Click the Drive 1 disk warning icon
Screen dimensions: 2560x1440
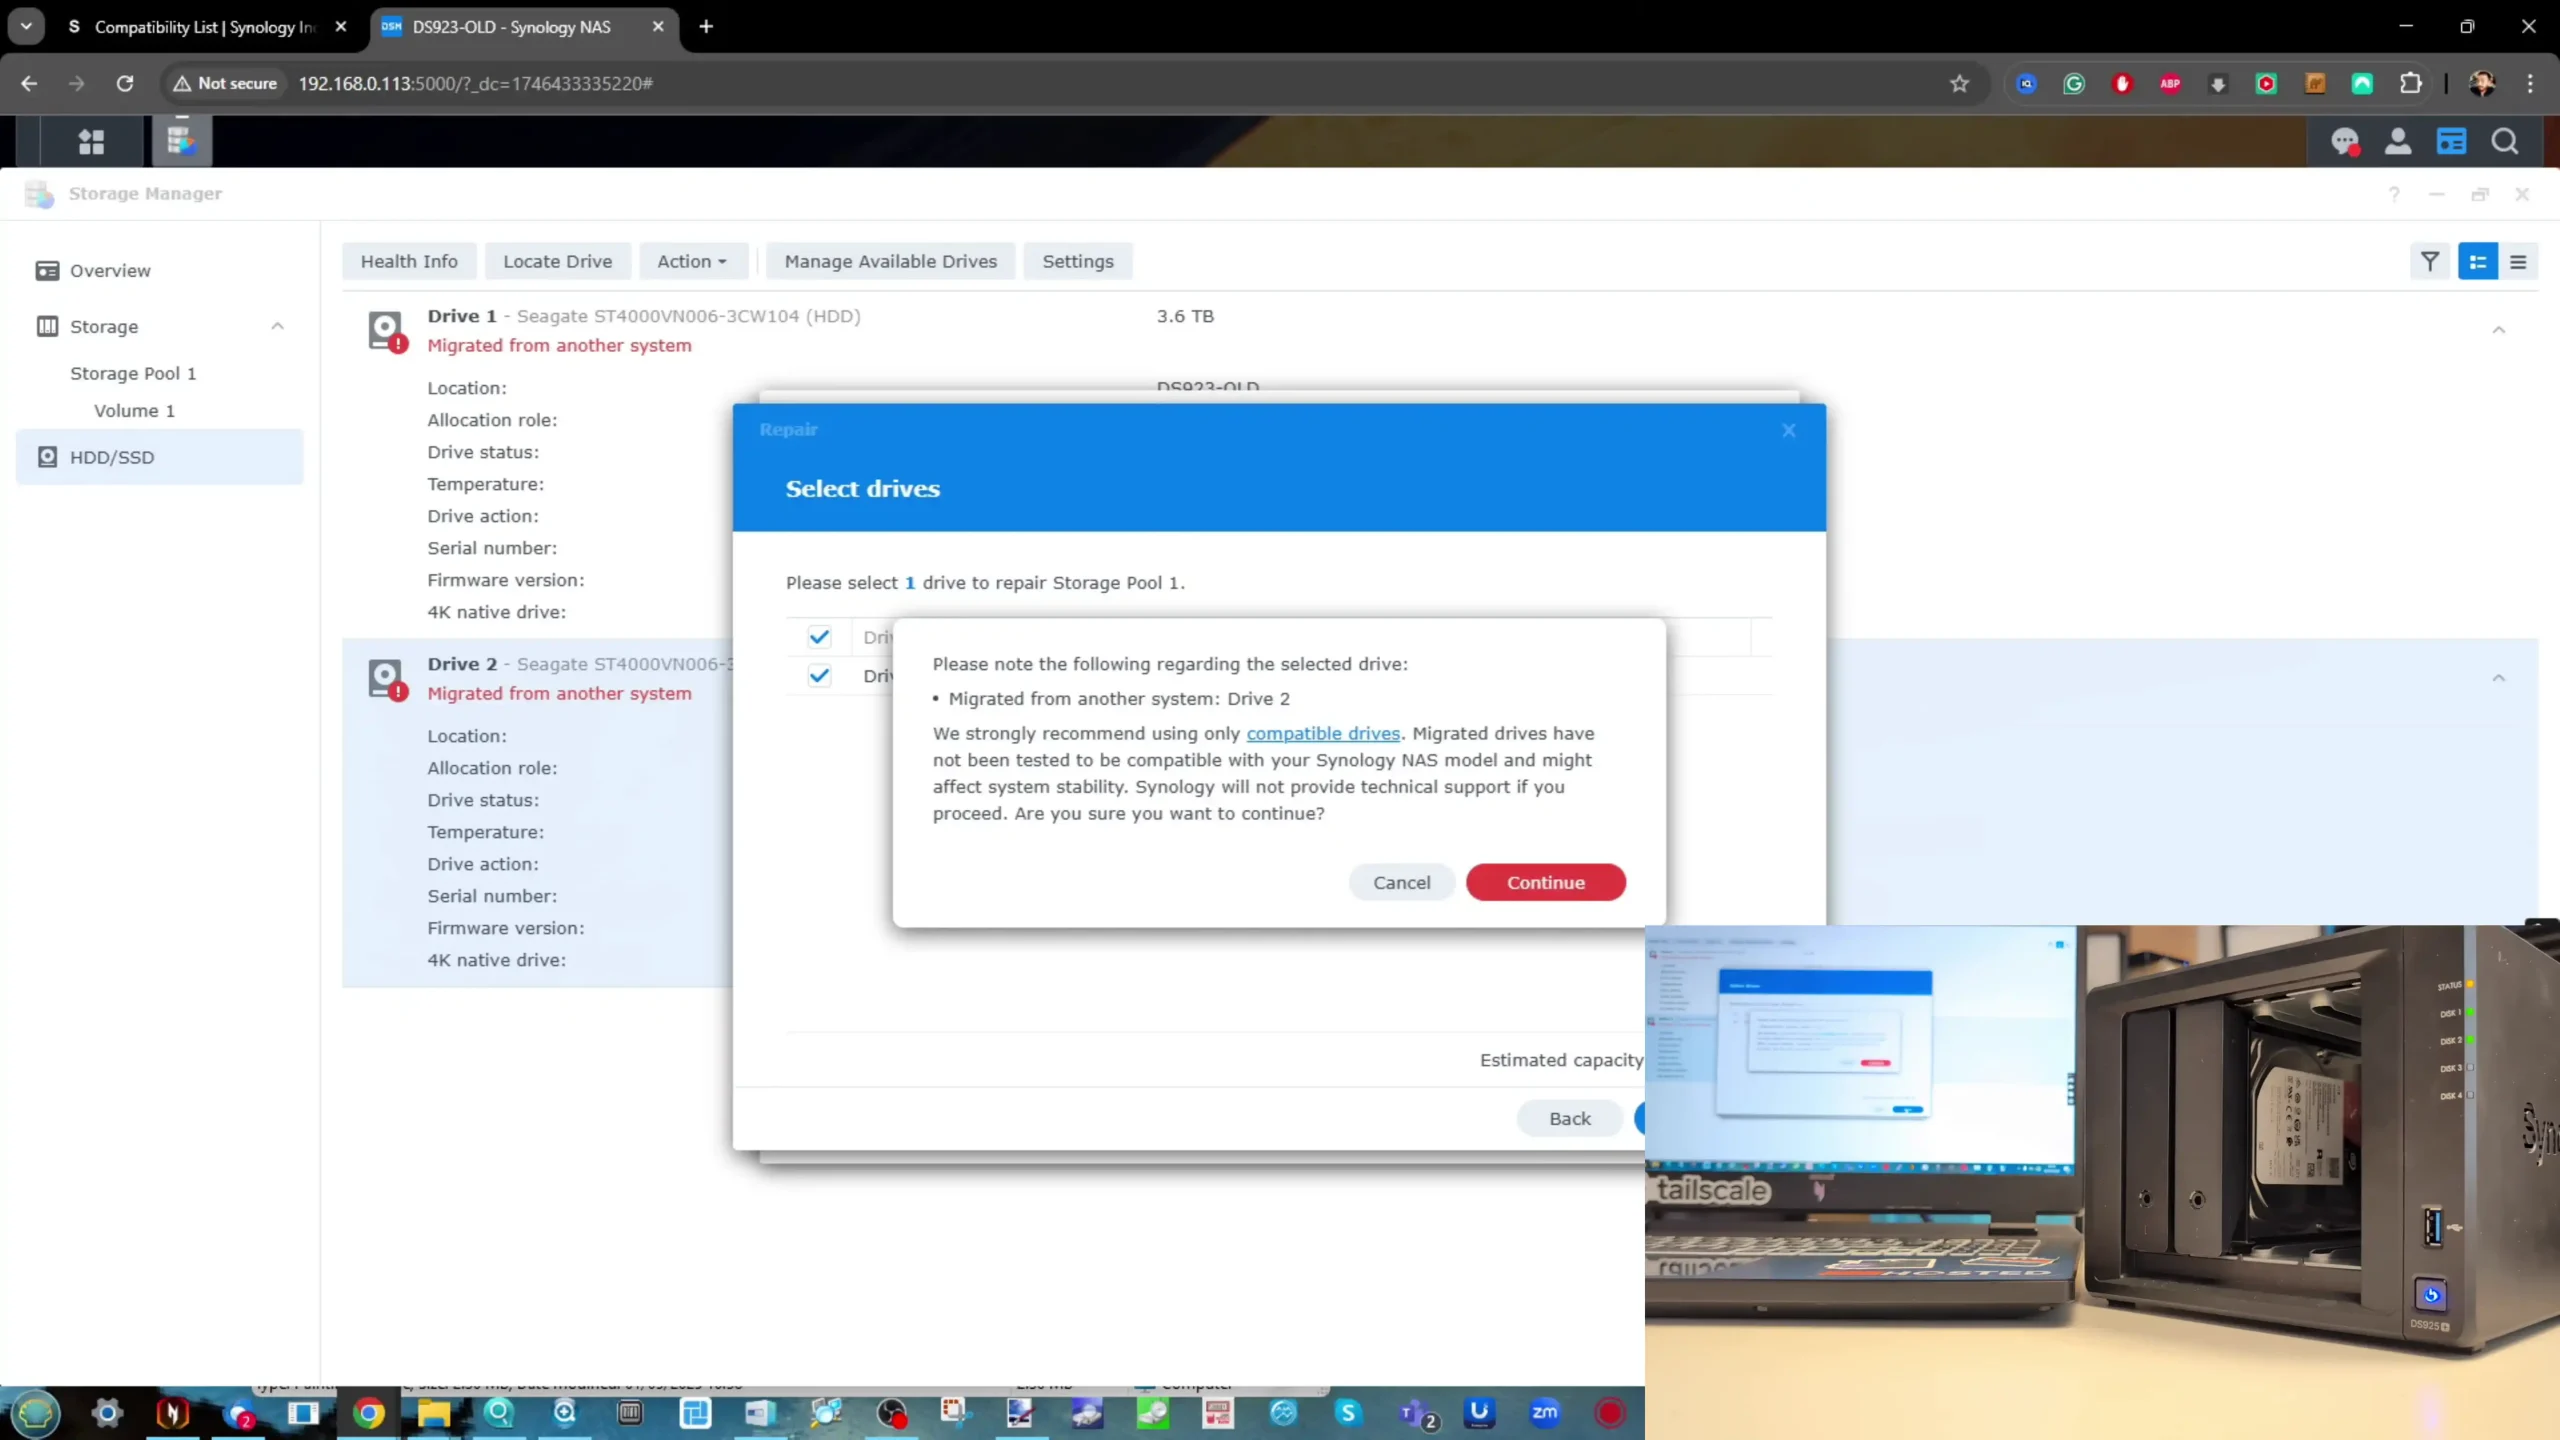pyautogui.click(x=386, y=330)
